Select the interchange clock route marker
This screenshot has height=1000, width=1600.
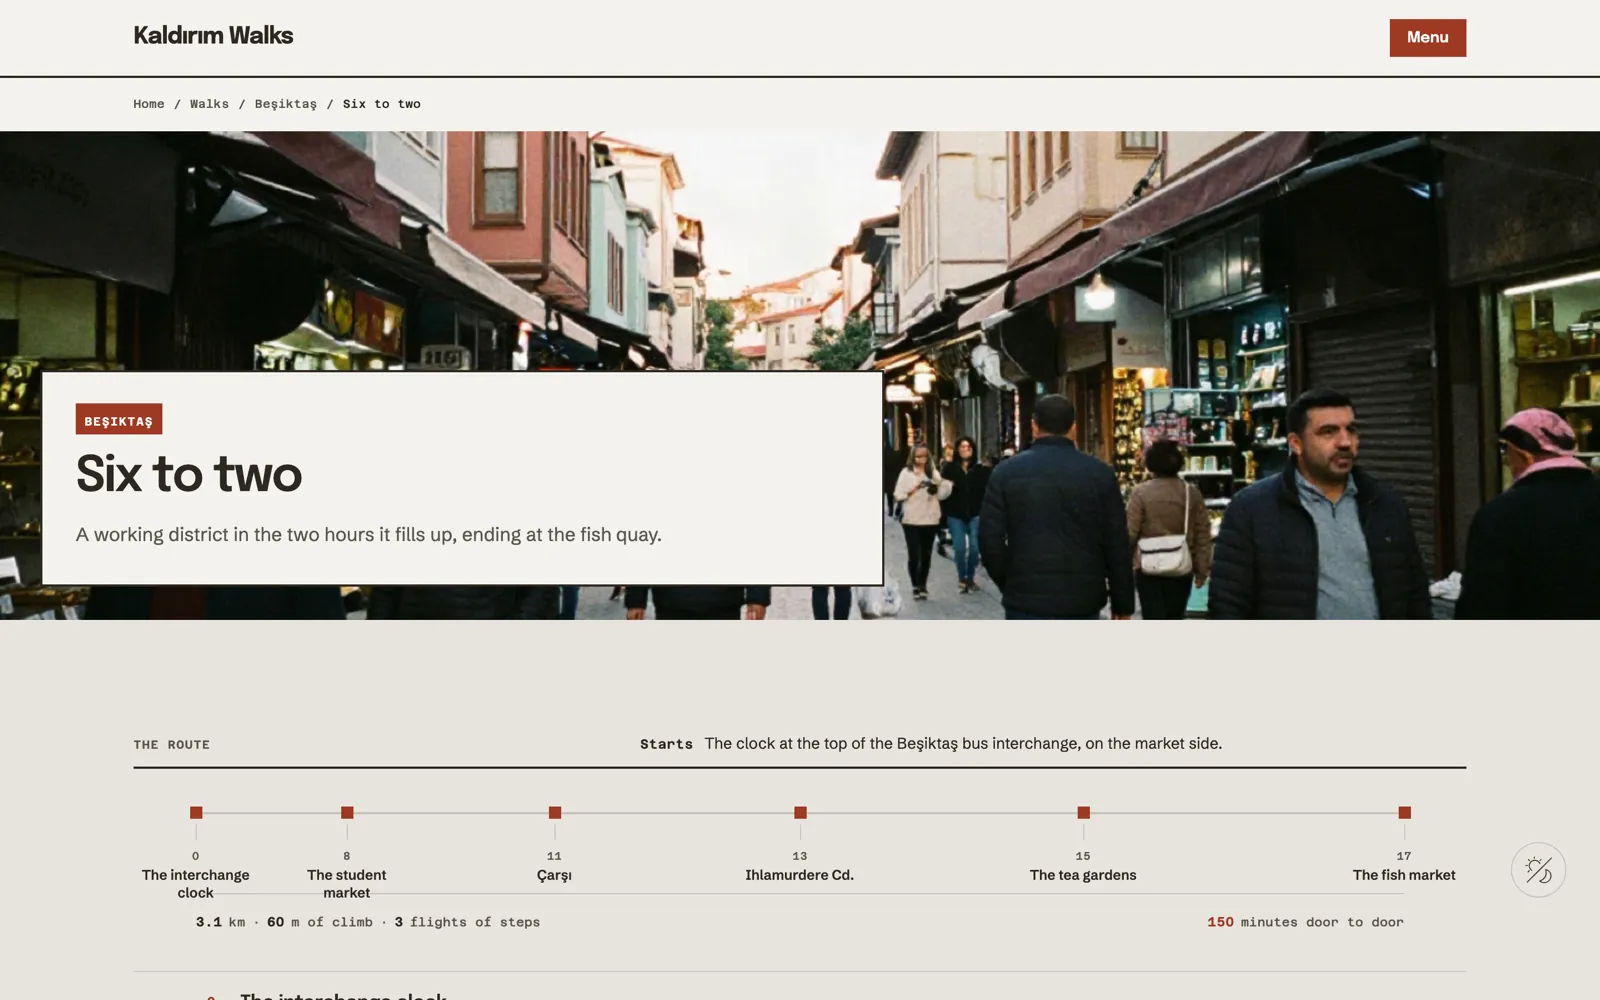point(196,813)
